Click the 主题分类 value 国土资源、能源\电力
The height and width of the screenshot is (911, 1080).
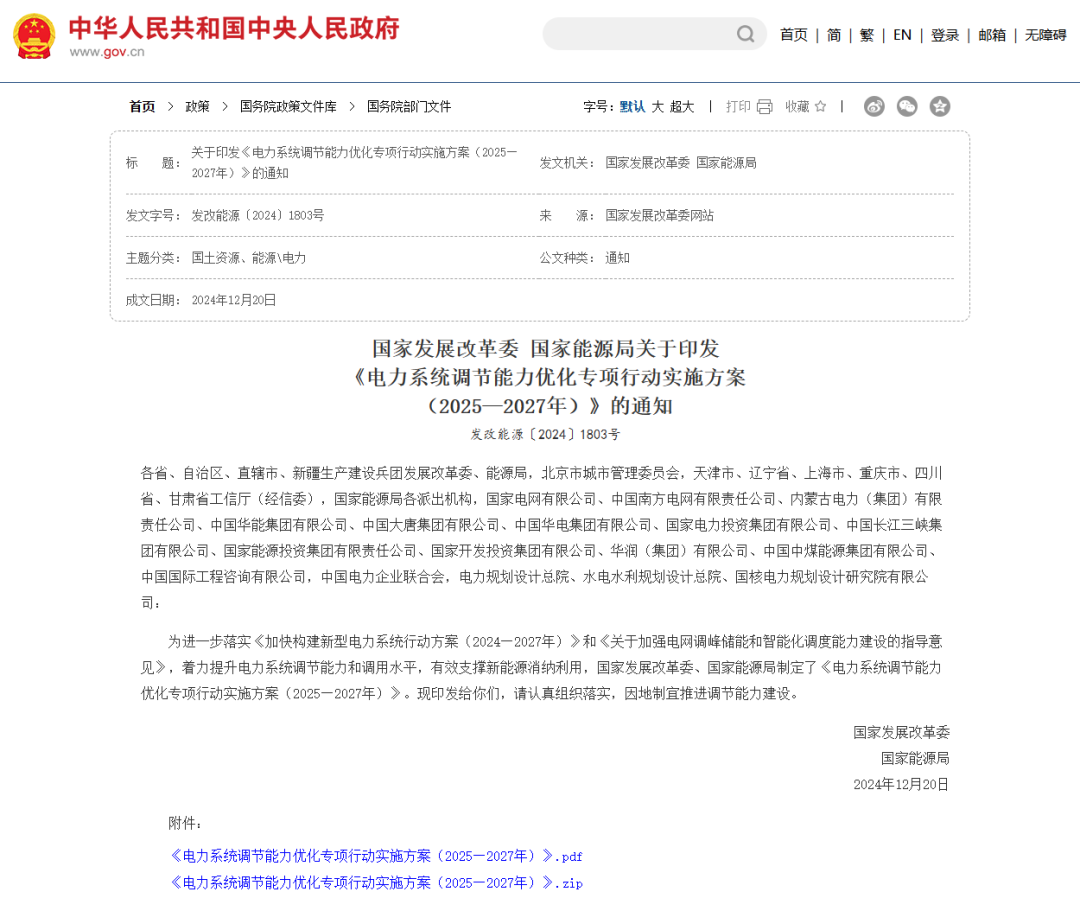point(249,258)
